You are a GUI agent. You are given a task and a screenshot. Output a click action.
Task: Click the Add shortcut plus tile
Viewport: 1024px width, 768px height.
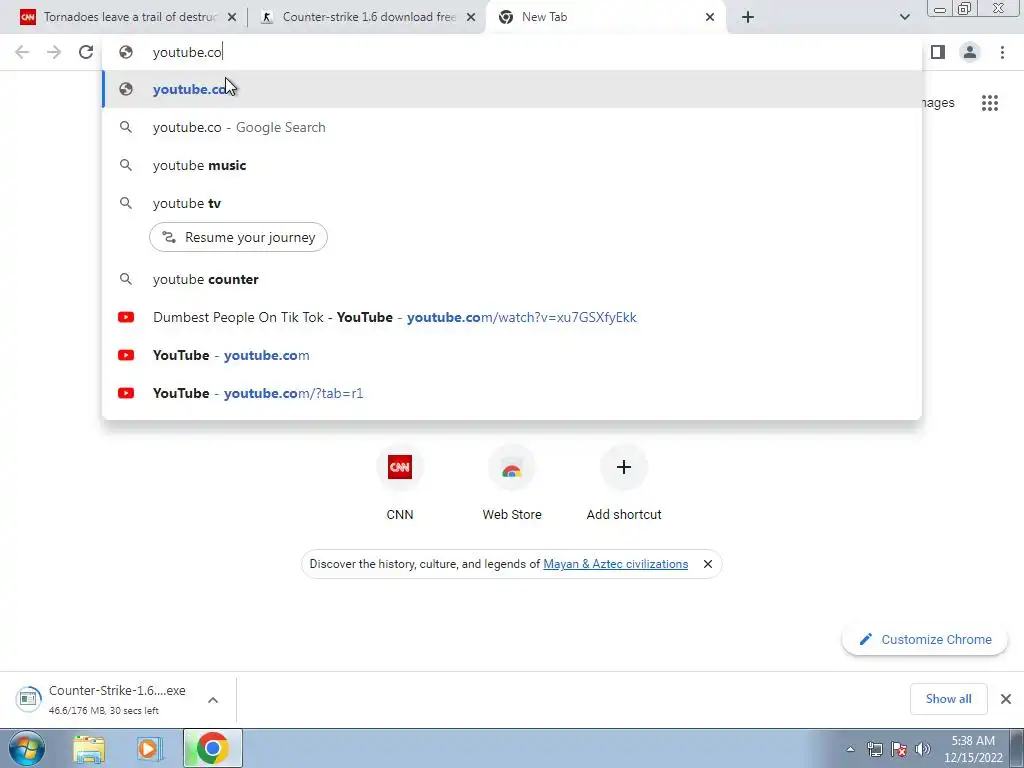pyautogui.click(x=624, y=483)
